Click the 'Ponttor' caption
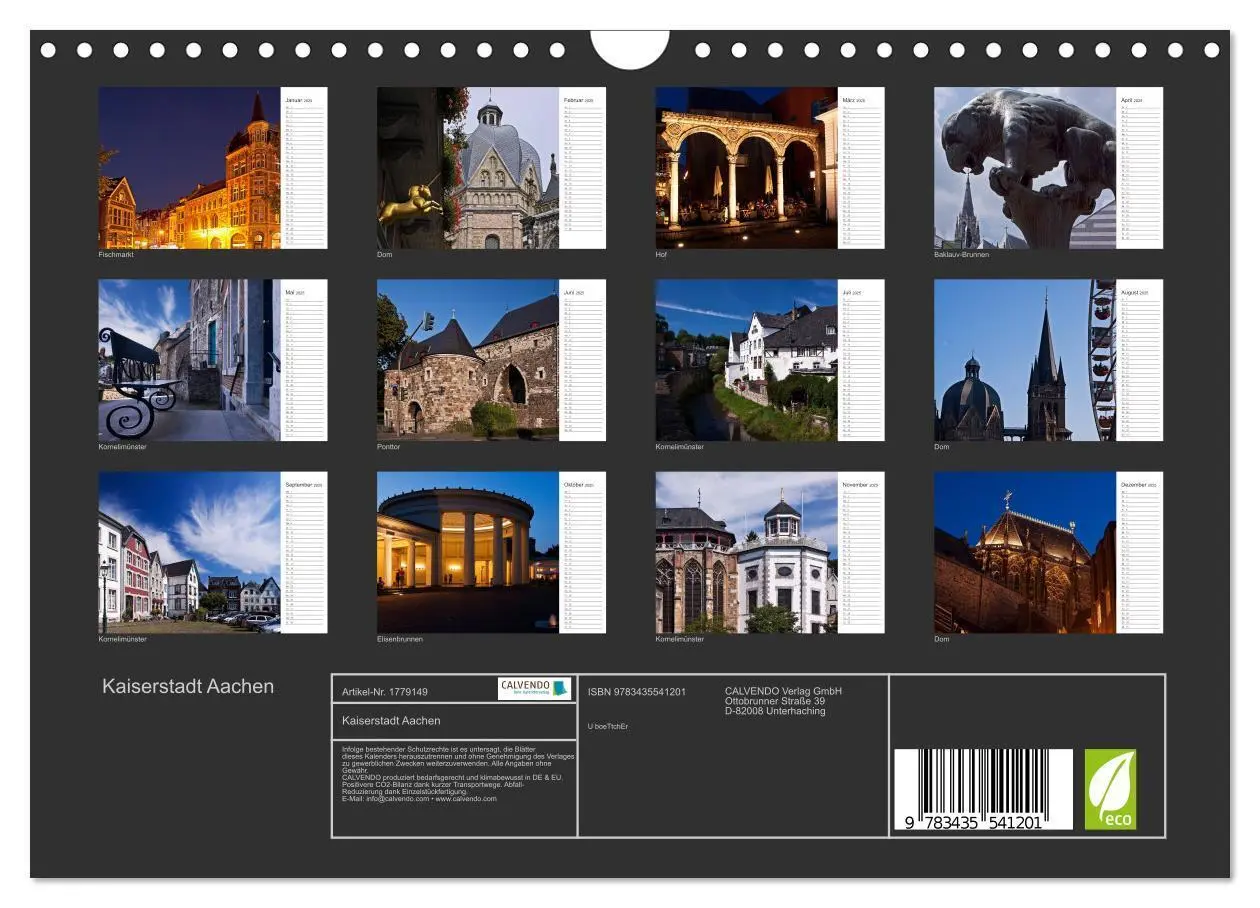Image resolution: width=1260 pixels, height=908 pixels. (389, 446)
